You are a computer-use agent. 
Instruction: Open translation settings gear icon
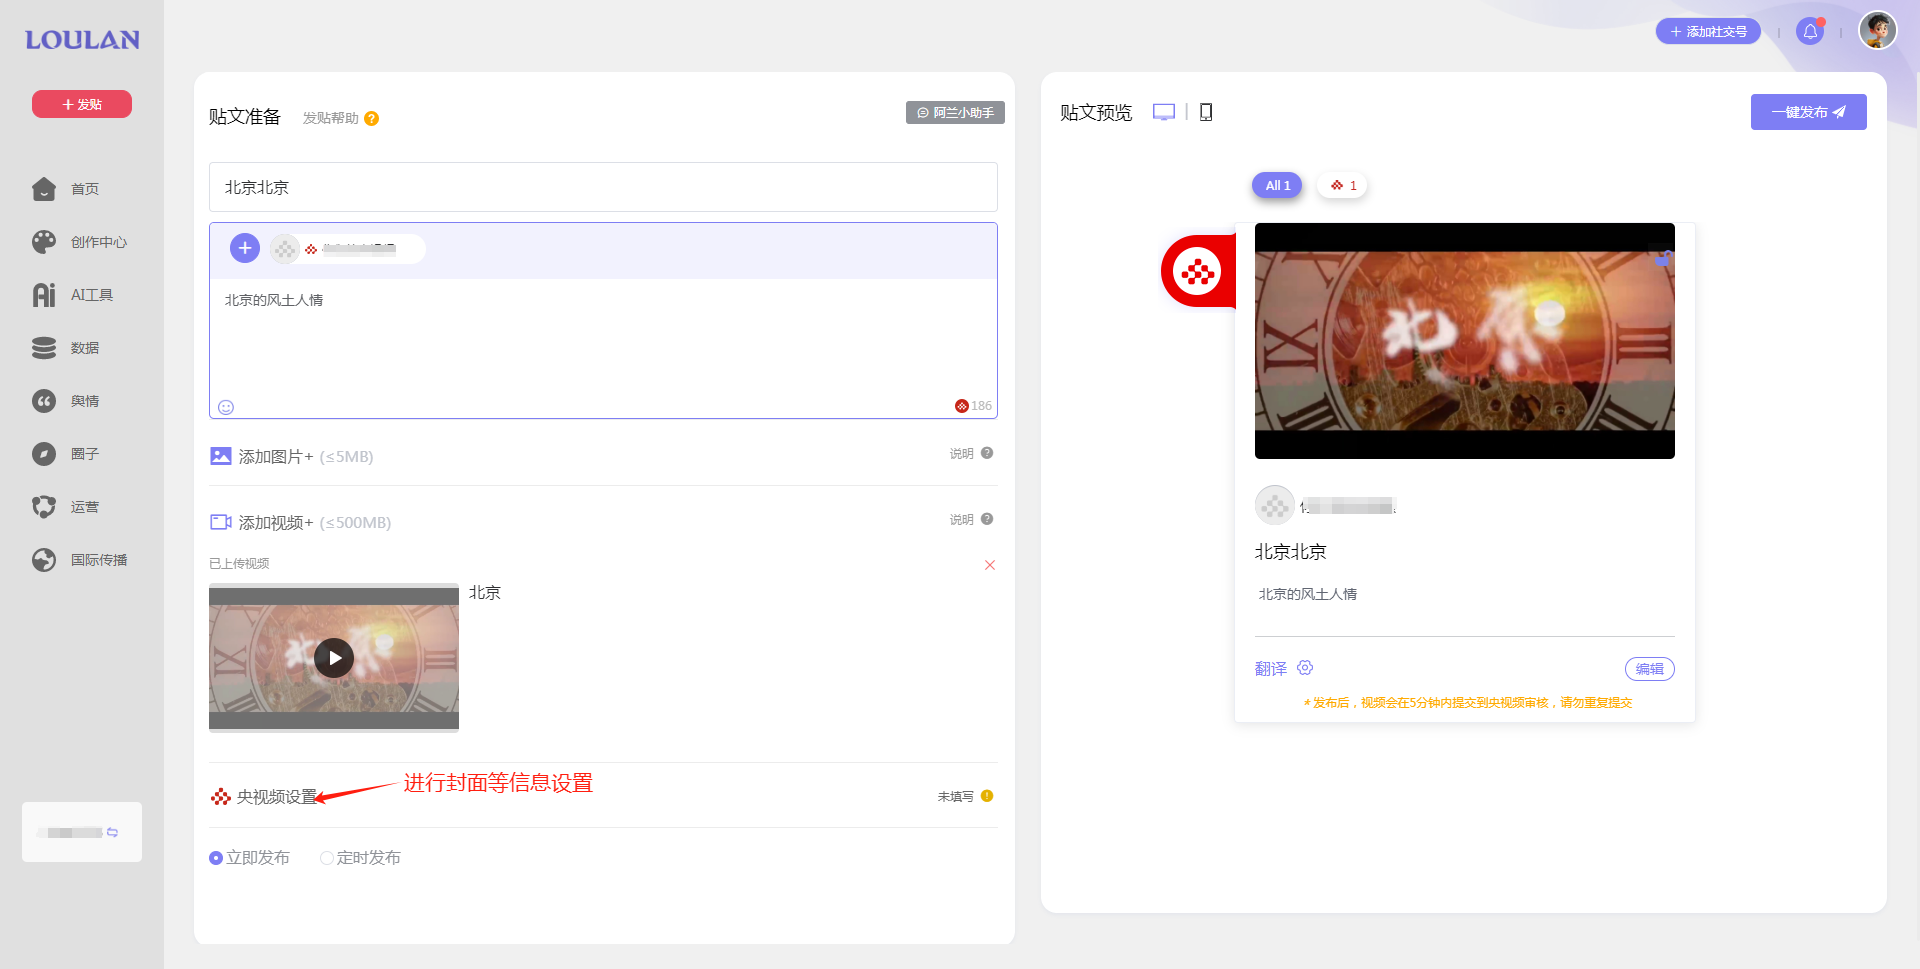(x=1305, y=668)
